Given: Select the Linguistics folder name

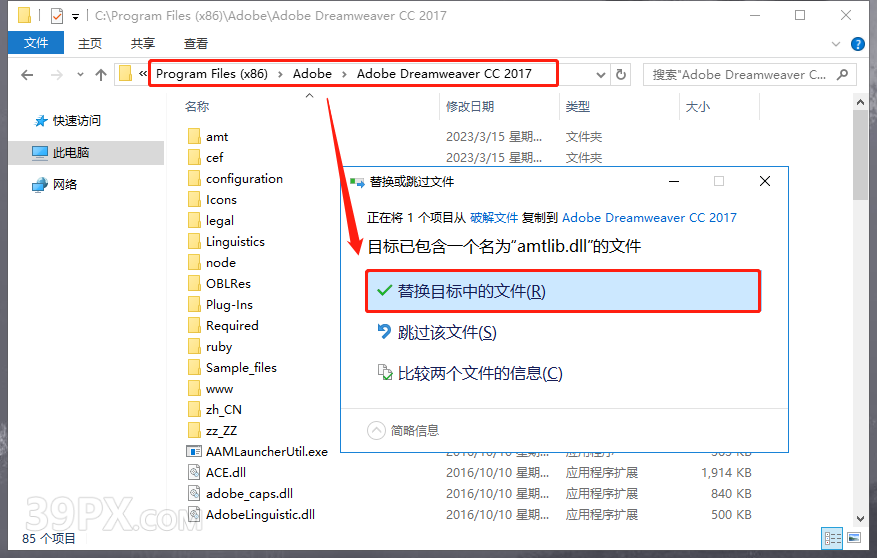Looking at the screenshot, I should (x=235, y=242).
